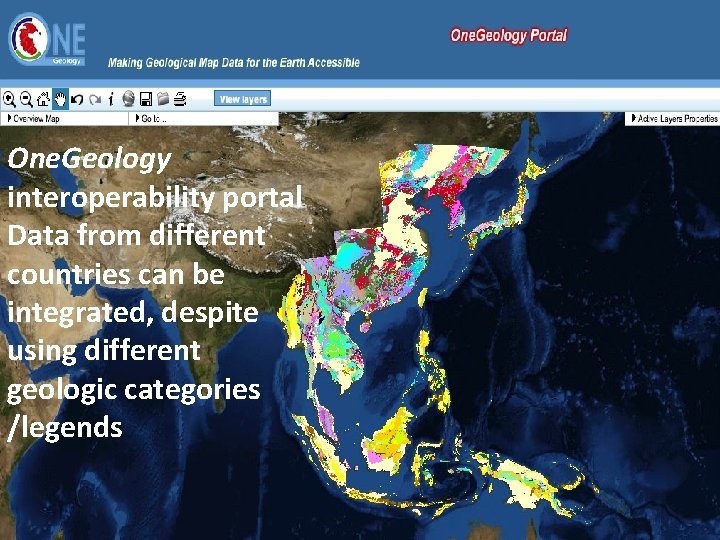
Task: Click the OneGeology Portal title
Action: (x=509, y=35)
